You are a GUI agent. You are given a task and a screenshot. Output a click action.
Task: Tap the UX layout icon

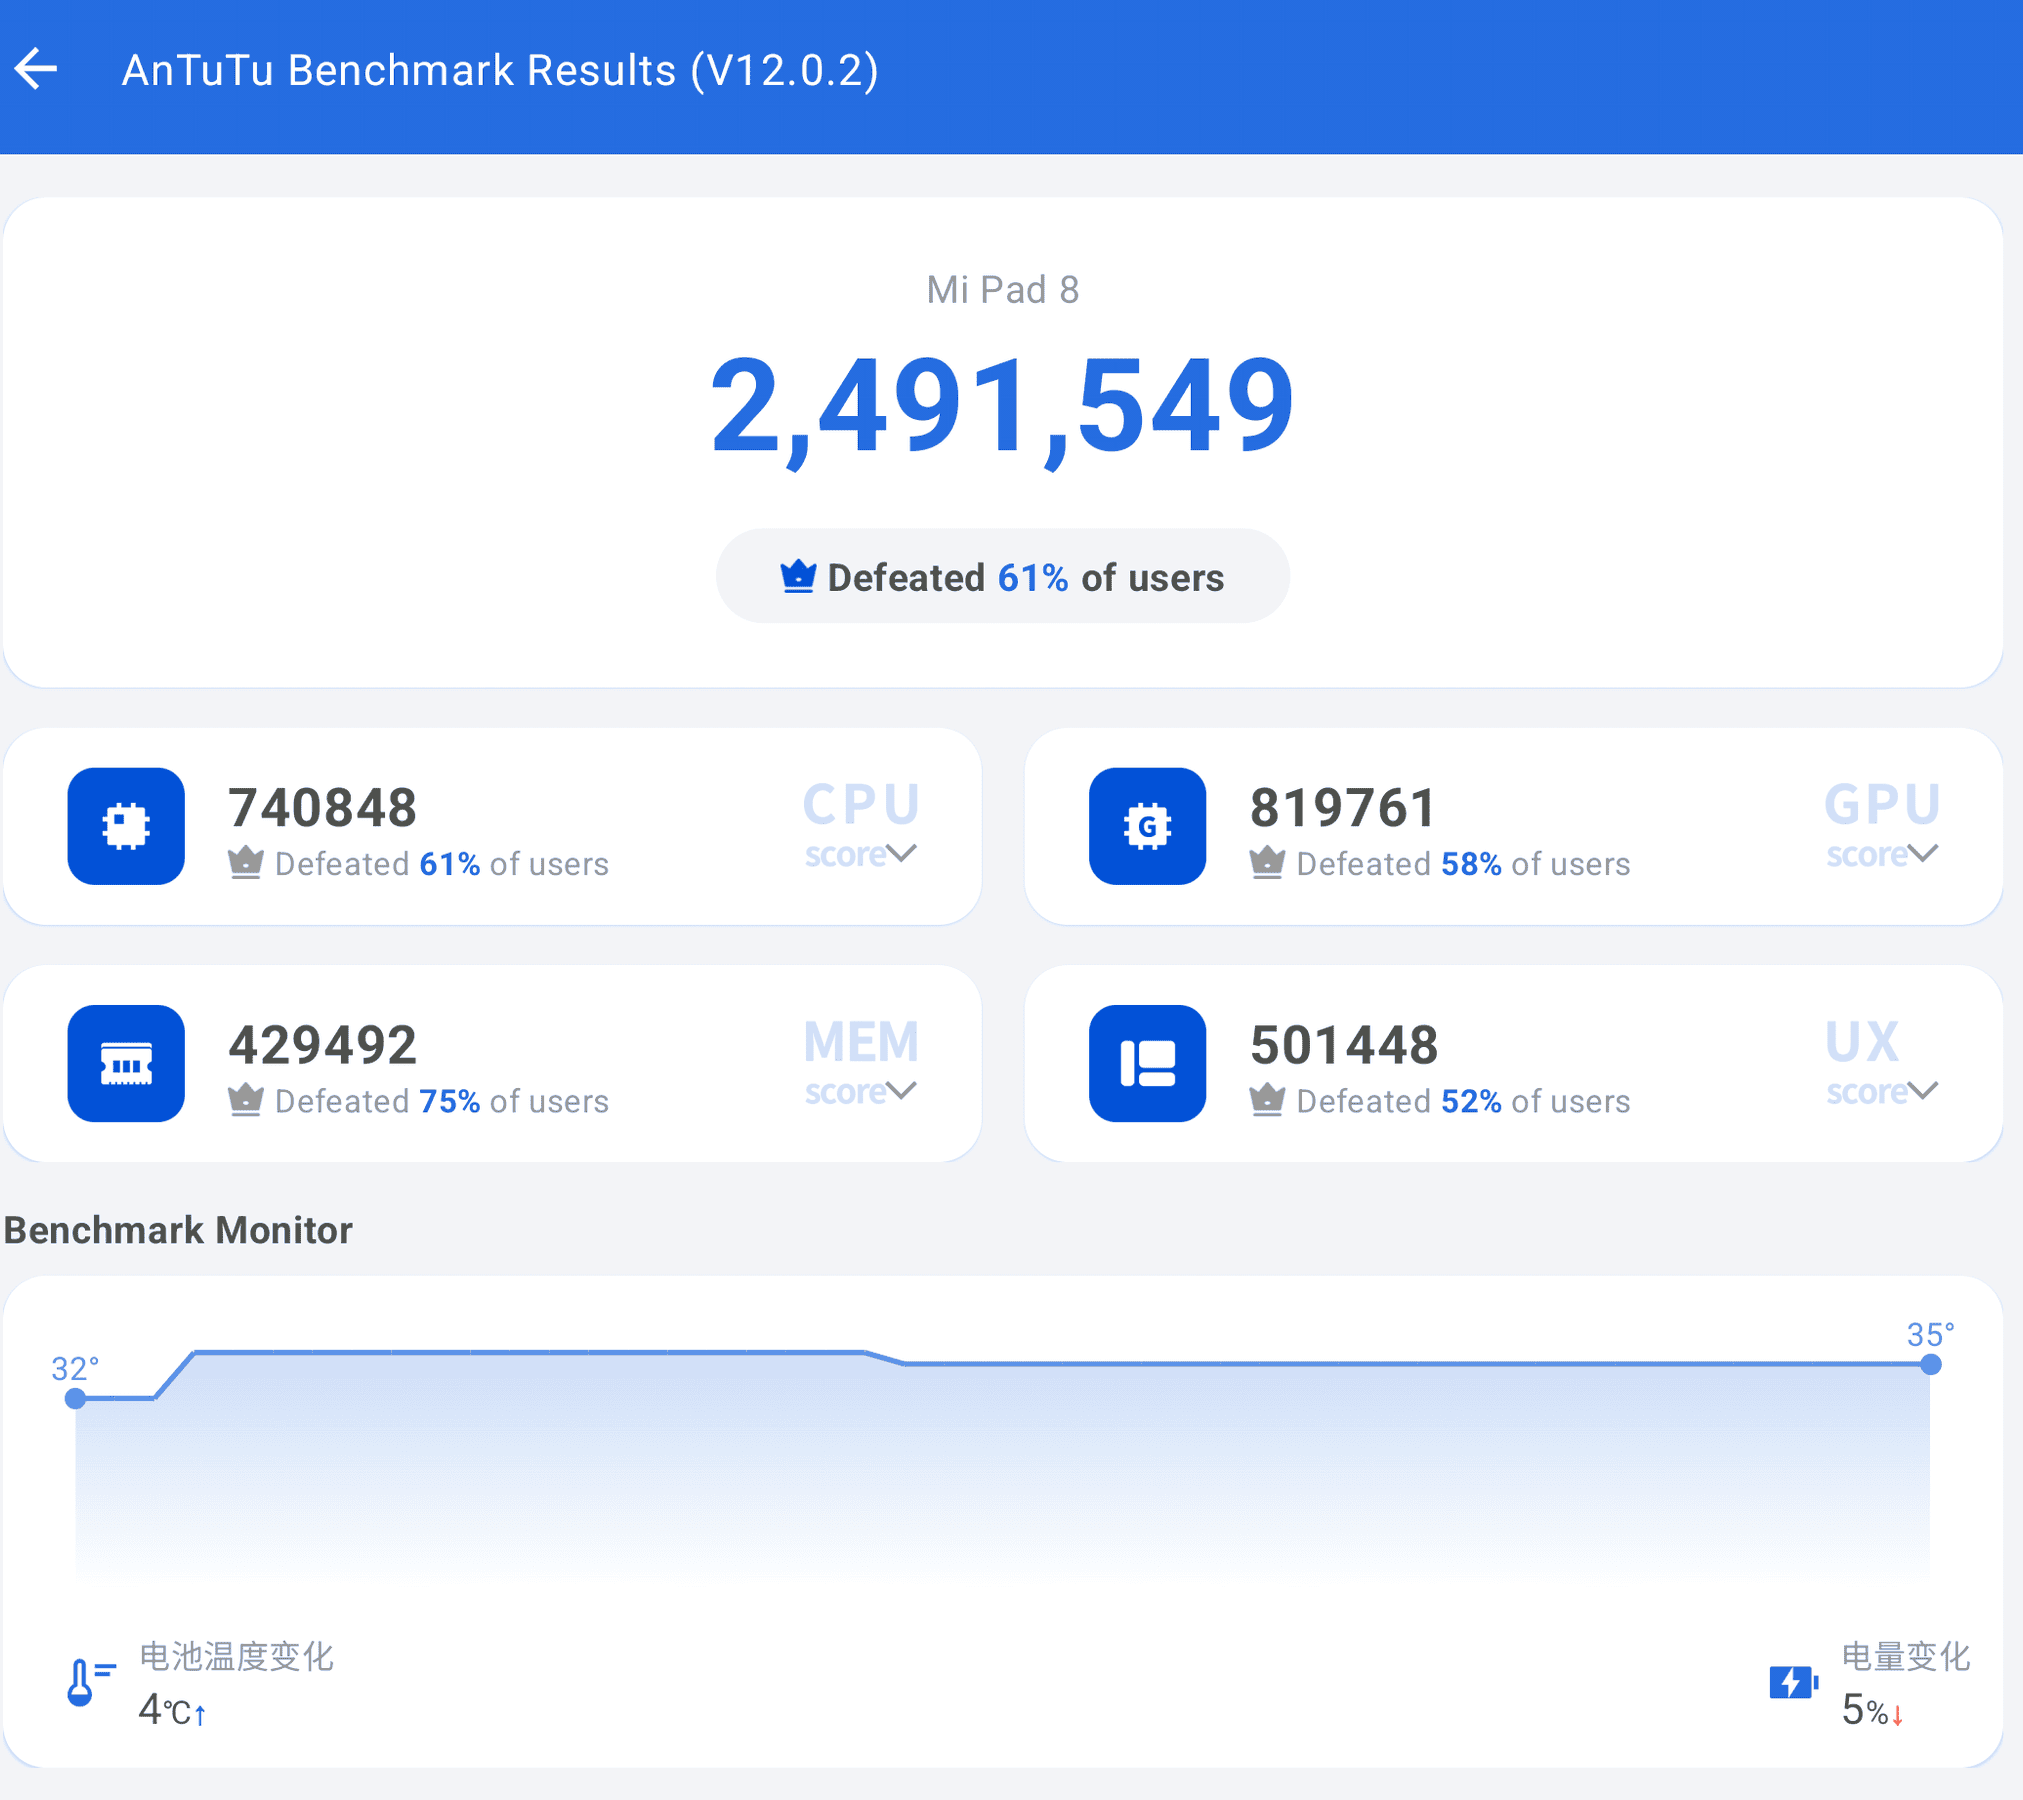pos(1147,1063)
